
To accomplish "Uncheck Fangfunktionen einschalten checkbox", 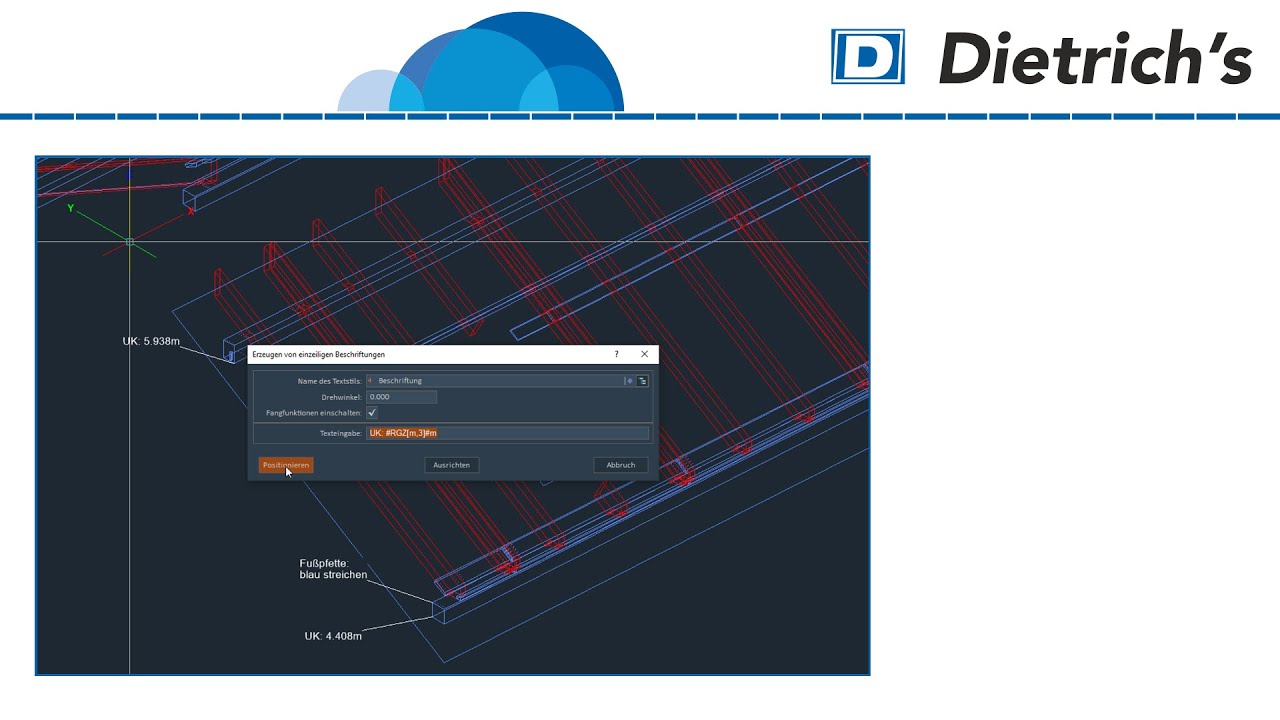I will point(372,413).
